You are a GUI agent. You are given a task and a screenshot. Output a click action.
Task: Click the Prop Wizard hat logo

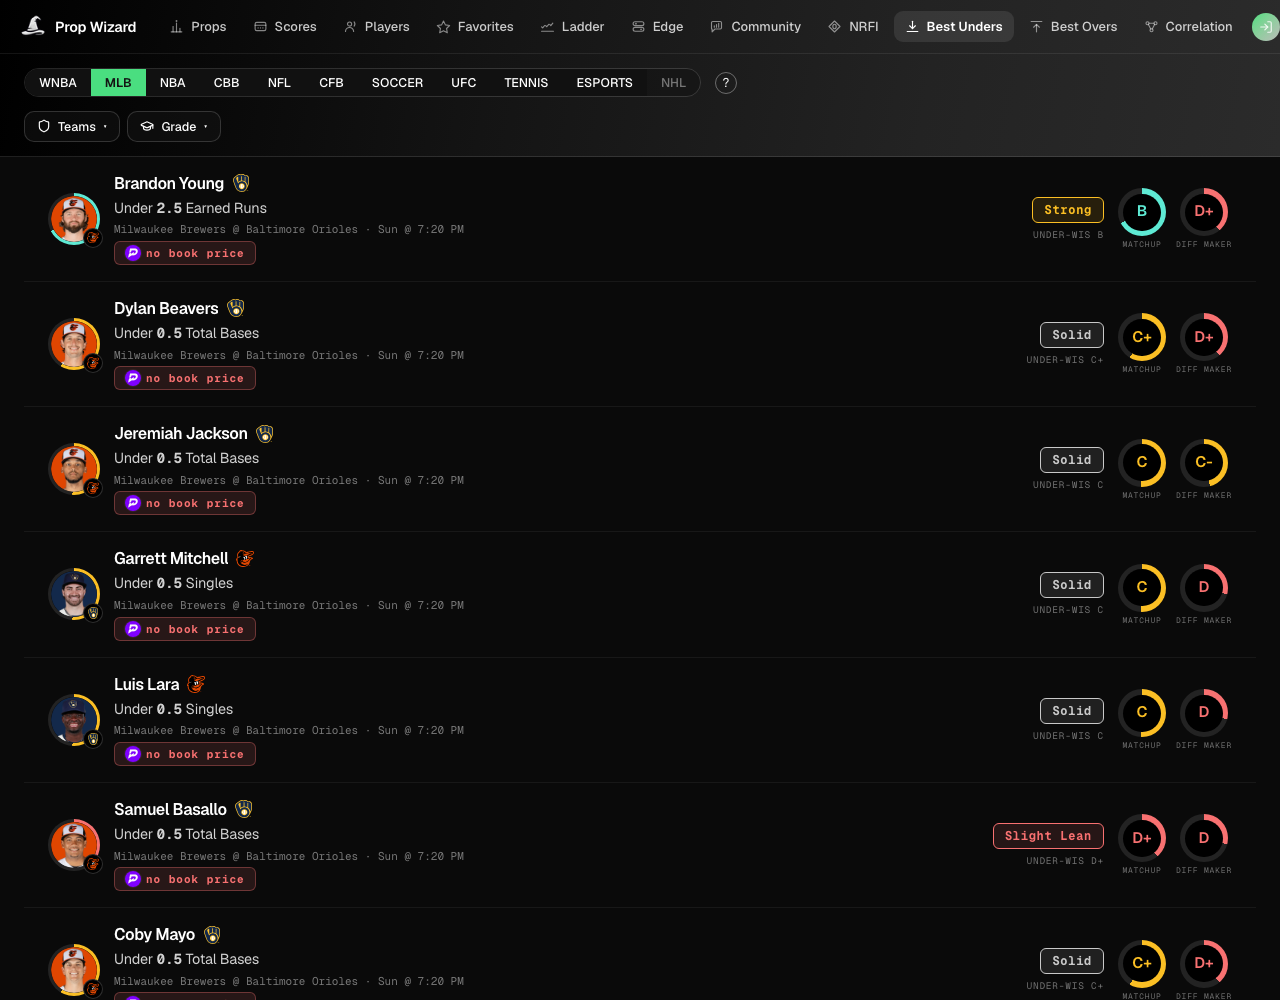click(34, 26)
